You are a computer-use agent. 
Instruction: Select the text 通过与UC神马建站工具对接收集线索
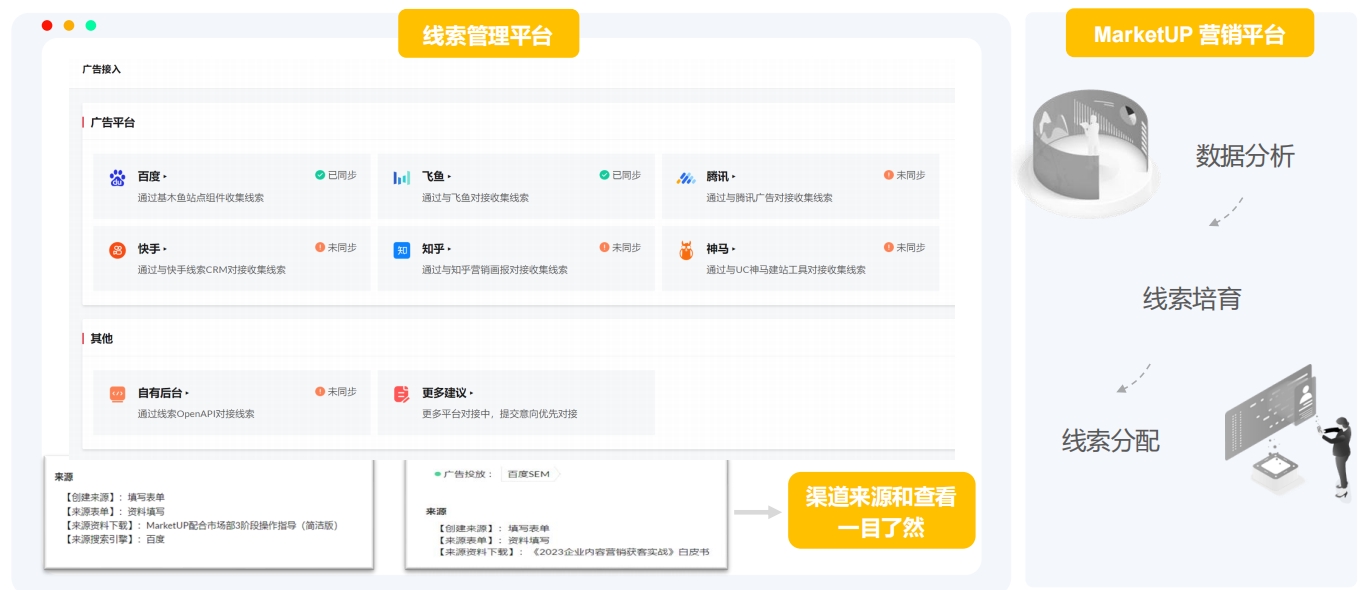click(x=786, y=270)
